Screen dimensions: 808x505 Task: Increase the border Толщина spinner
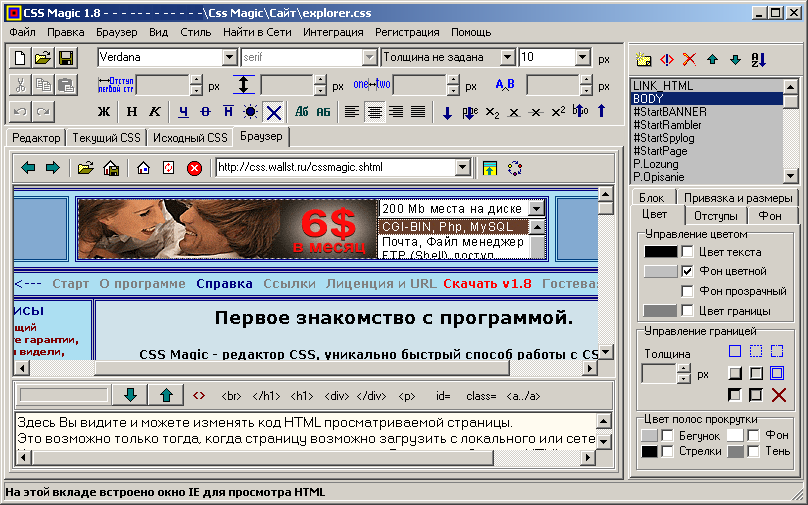coord(684,368)
